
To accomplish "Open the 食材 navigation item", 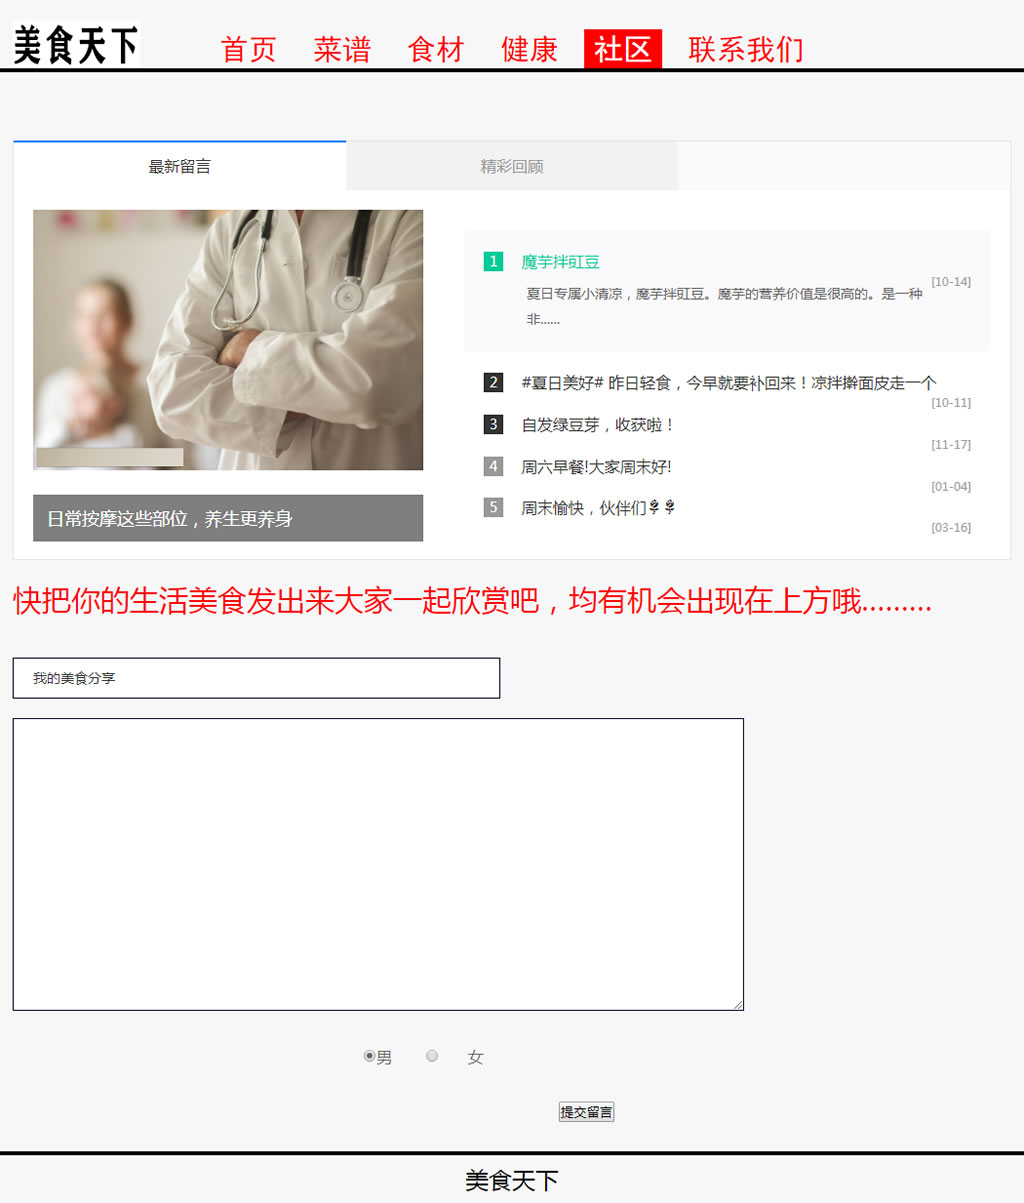I will point(436,49).
